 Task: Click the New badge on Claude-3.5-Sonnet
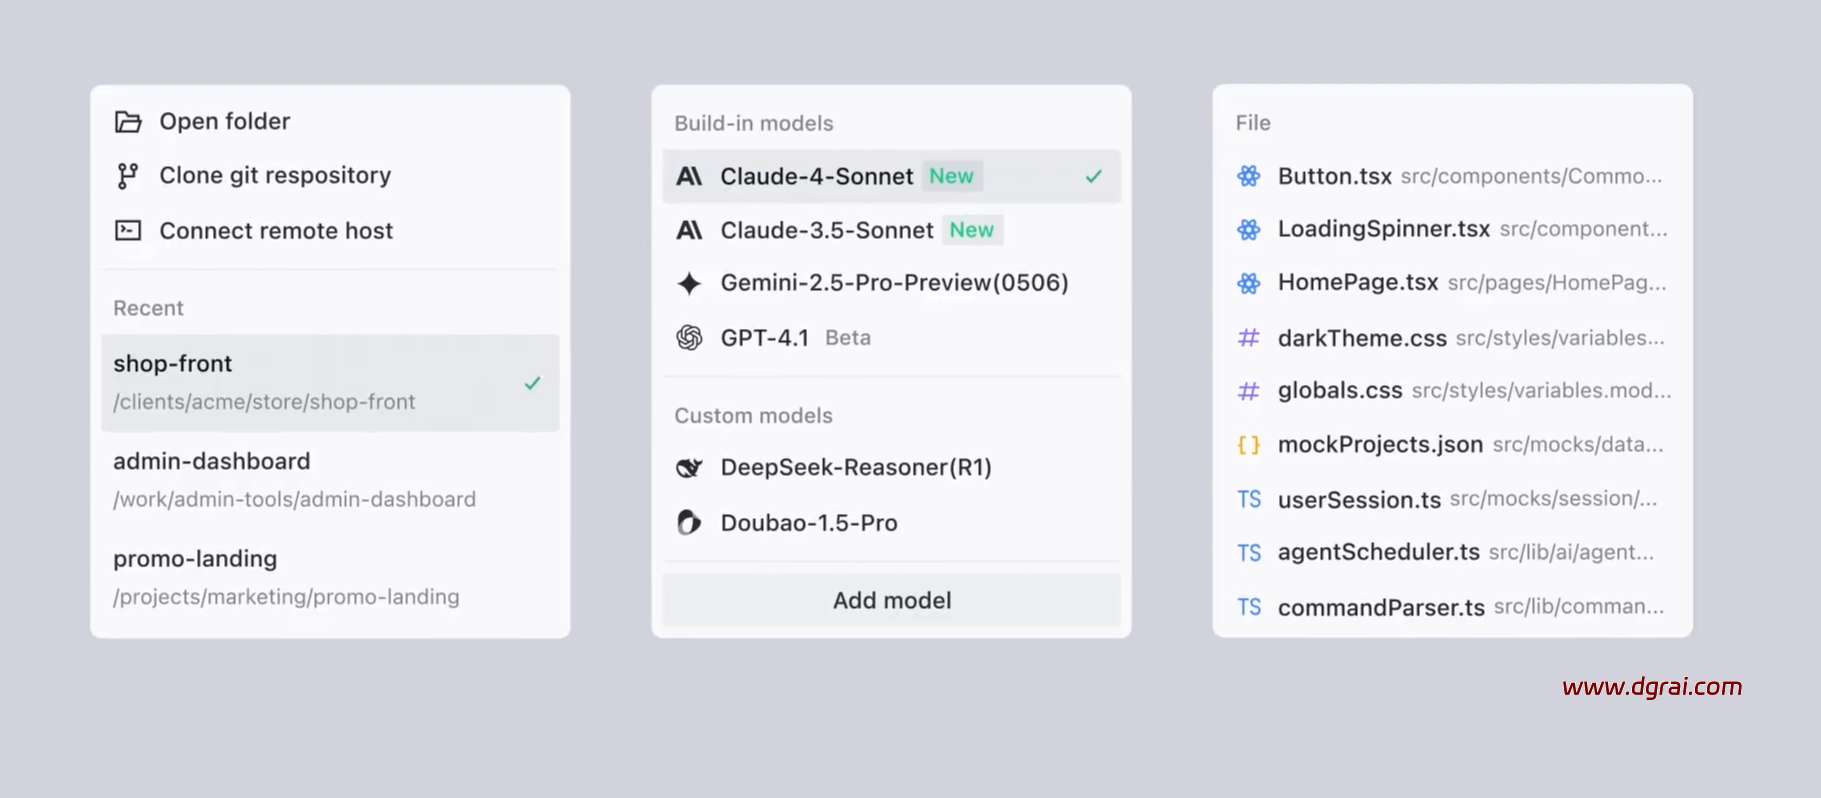(x=971, y=231)
